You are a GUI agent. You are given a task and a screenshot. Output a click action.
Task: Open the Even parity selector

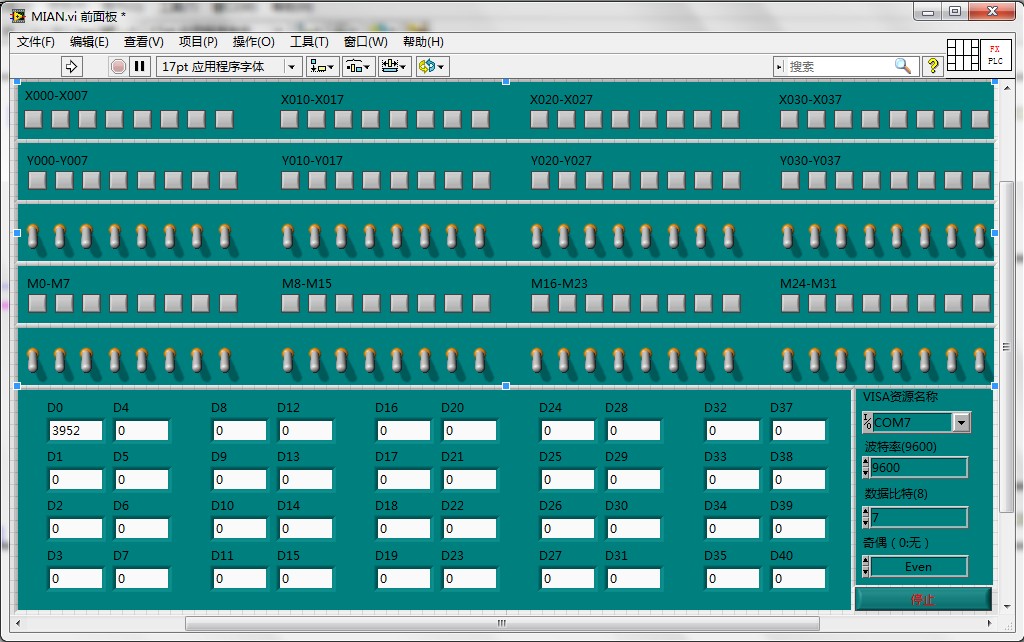(917, 567)
